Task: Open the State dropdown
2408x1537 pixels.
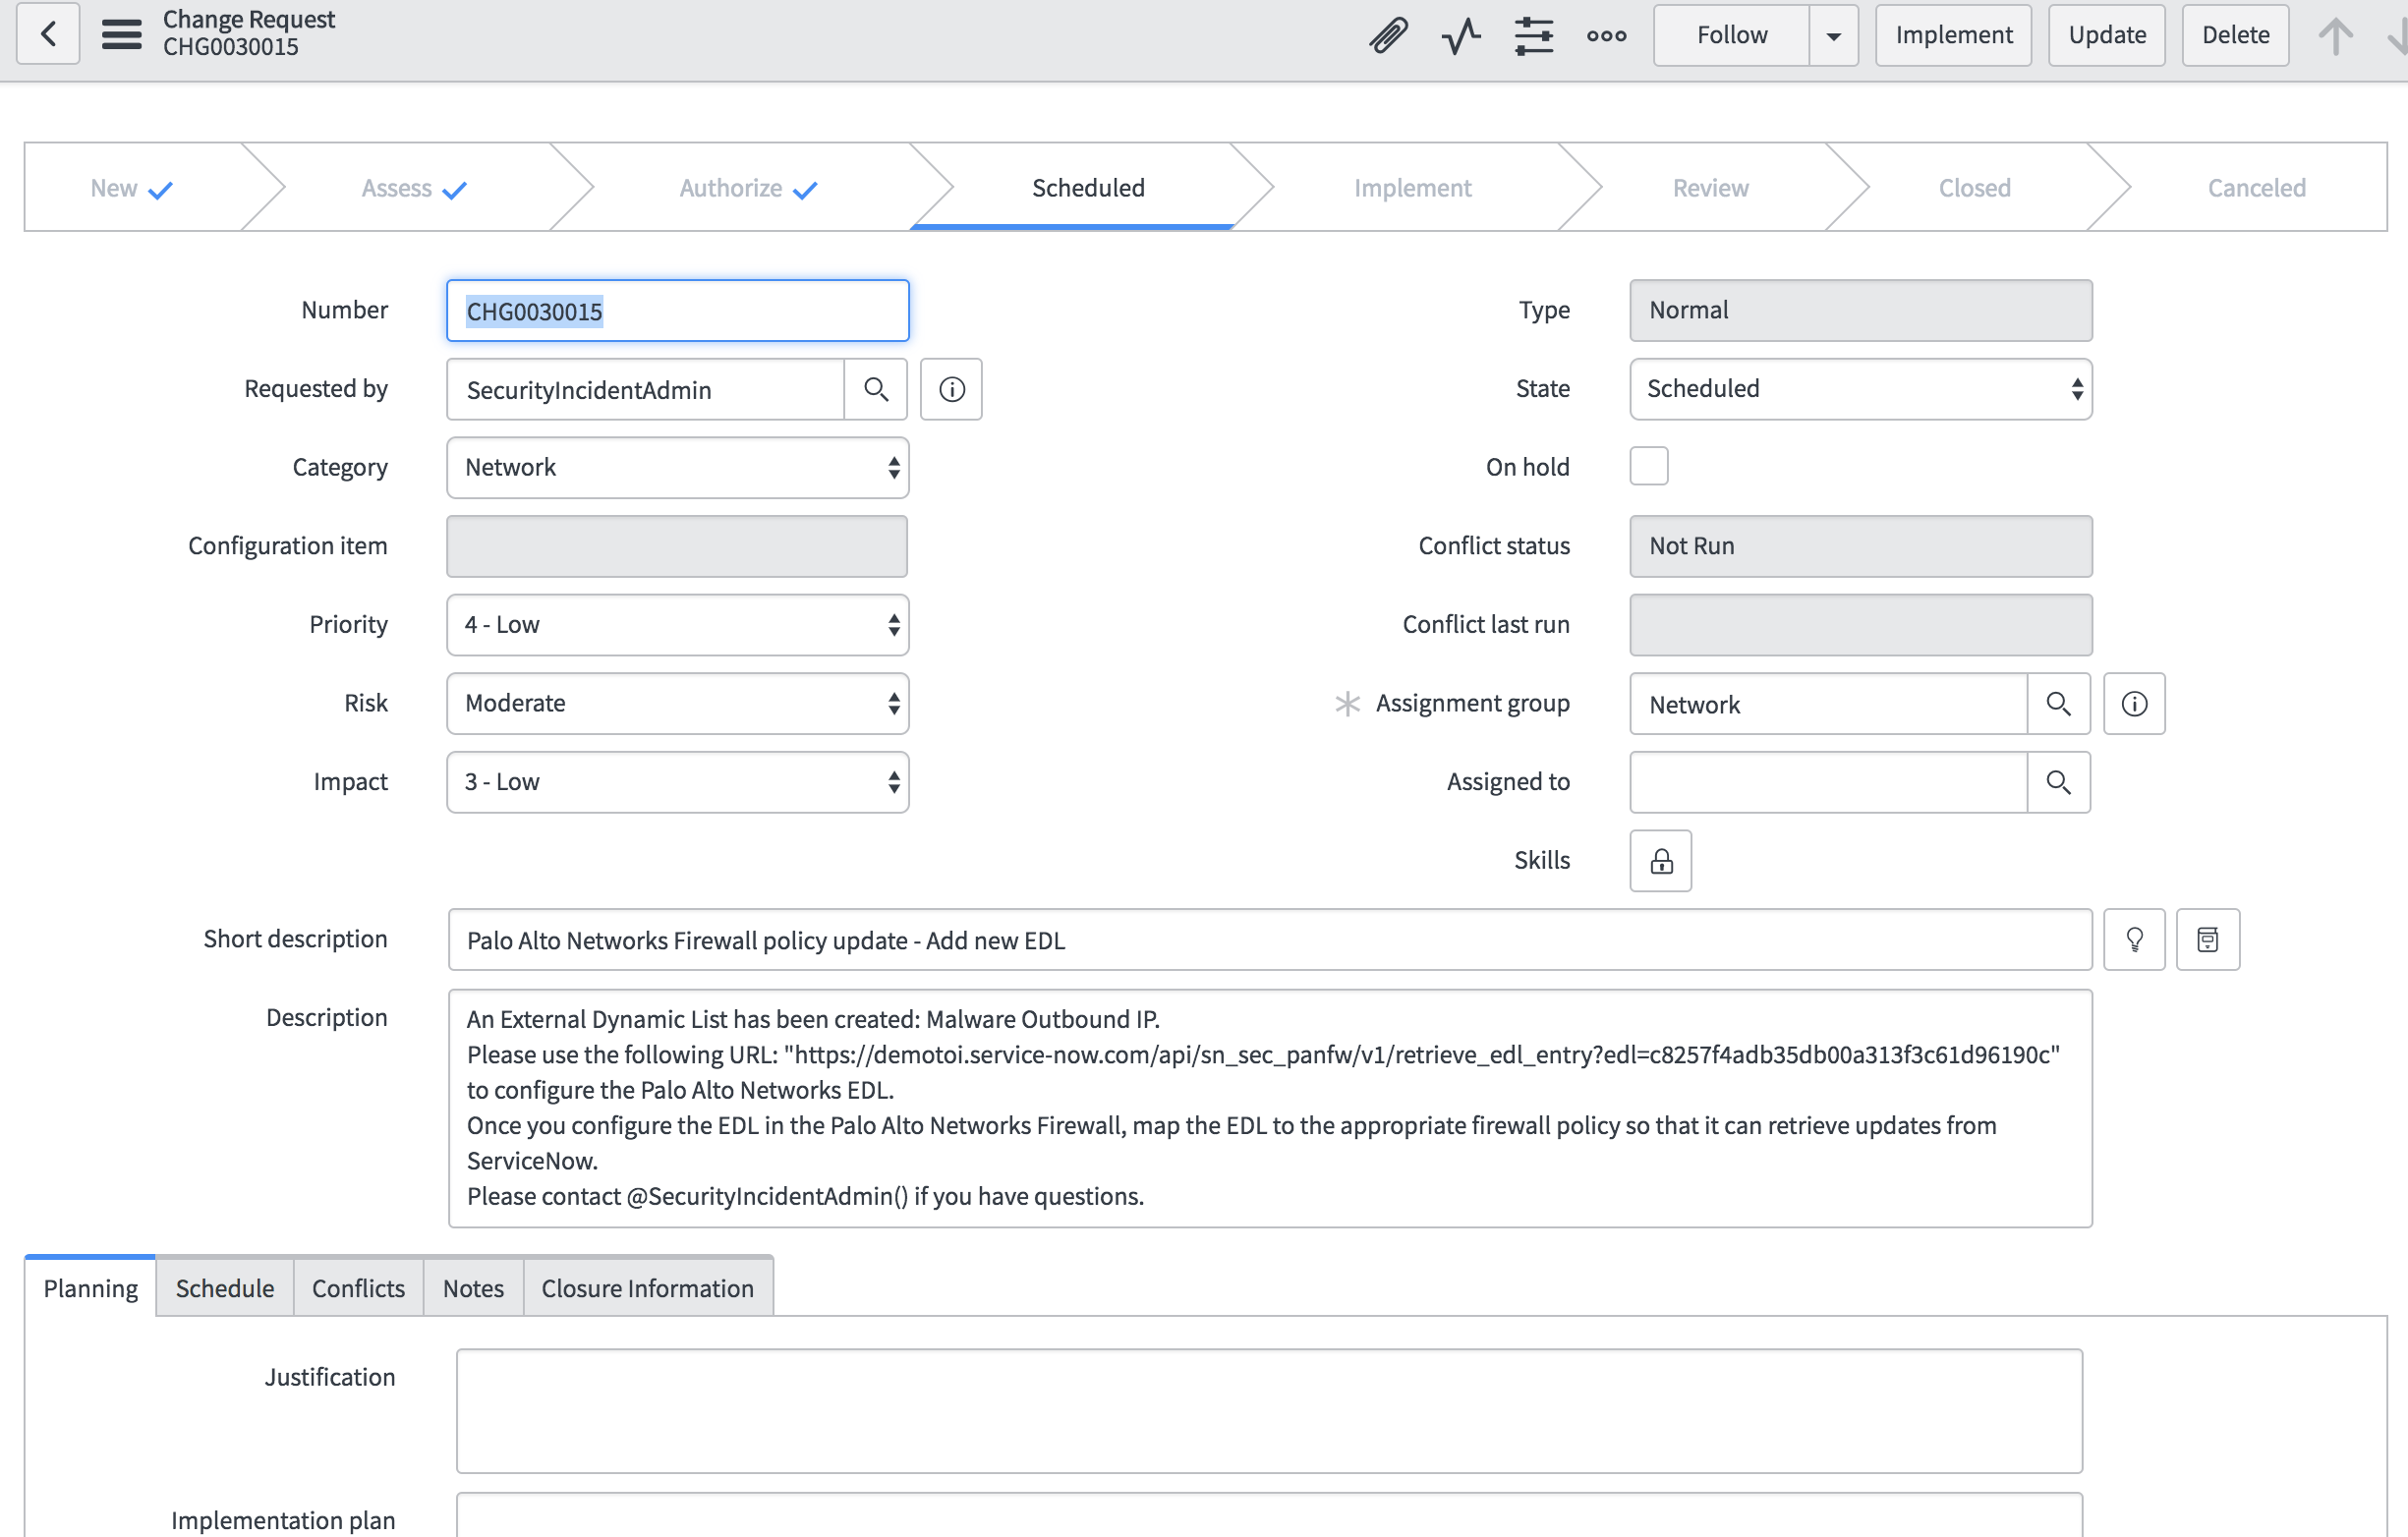Action: [x=1860, y=389]
